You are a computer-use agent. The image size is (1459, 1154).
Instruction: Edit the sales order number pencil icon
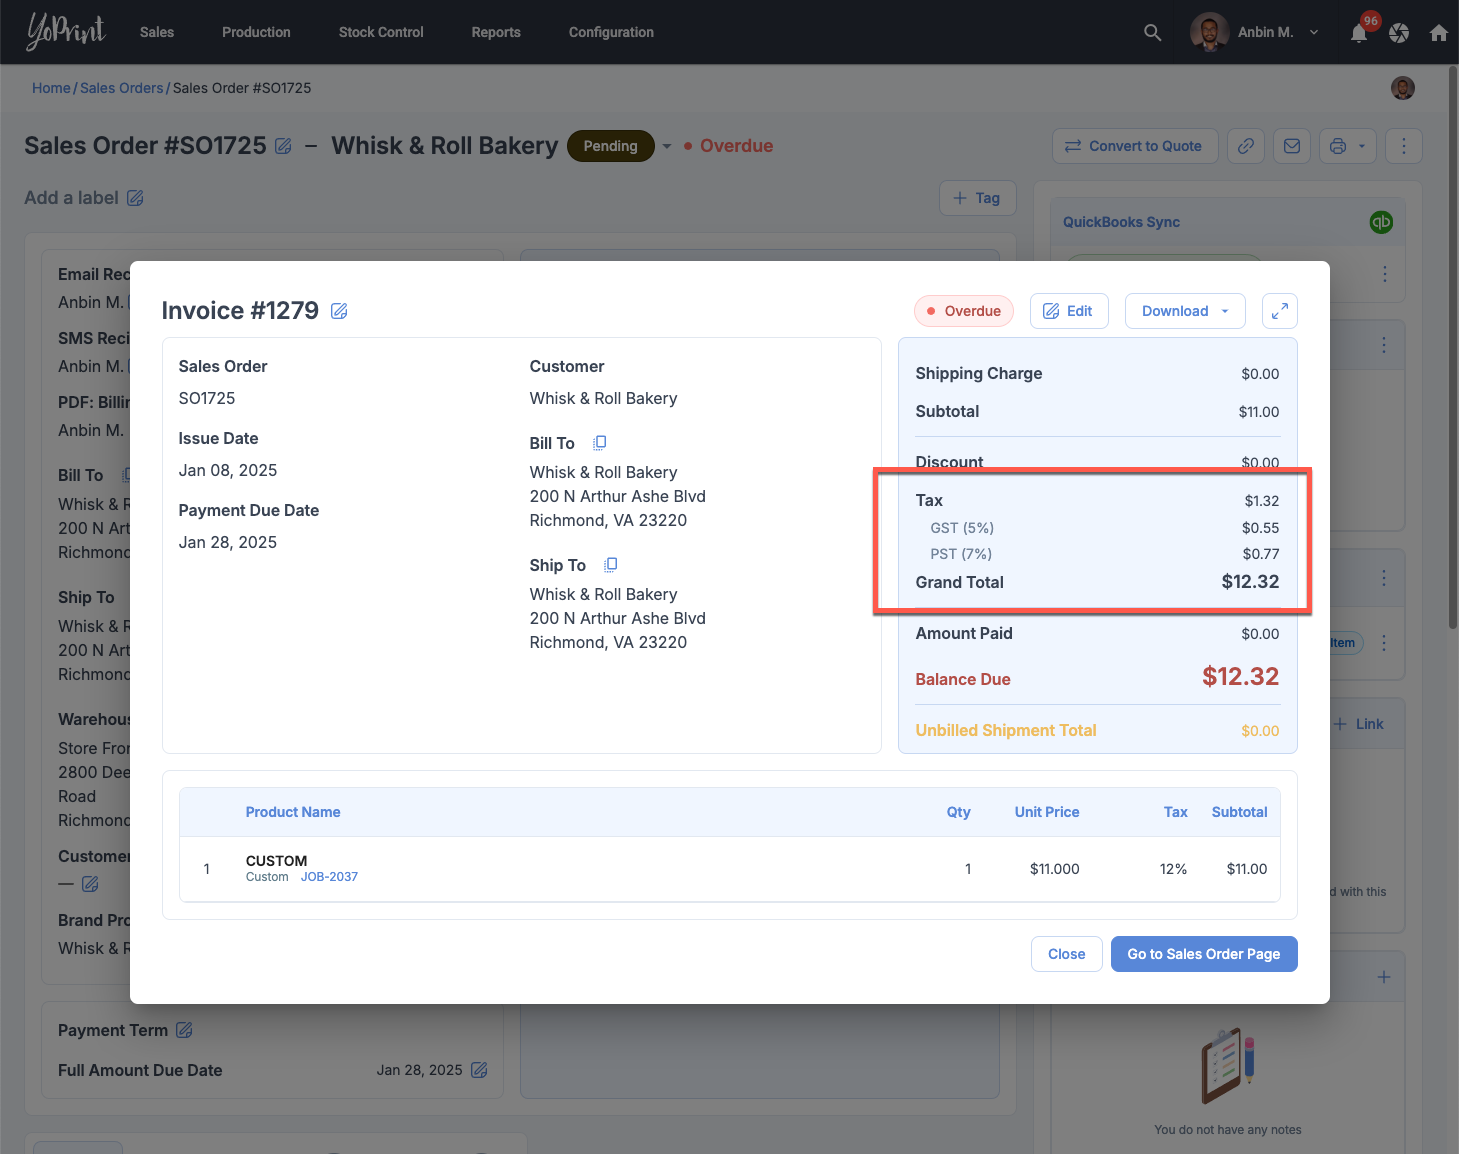284,146
